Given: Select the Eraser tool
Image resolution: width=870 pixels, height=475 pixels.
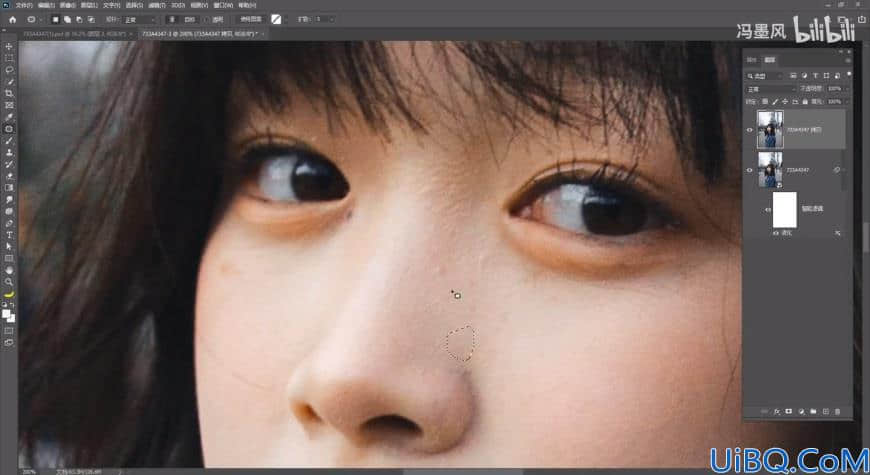Looking at the screenshot, I should 9,176.
